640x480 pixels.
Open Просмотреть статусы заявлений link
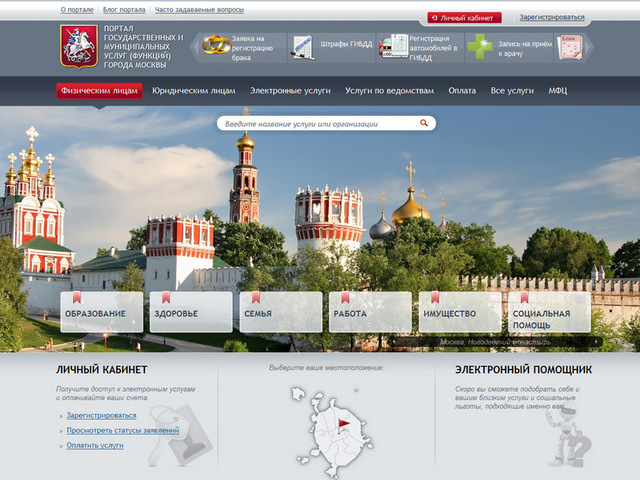click(x=123, y=430)
